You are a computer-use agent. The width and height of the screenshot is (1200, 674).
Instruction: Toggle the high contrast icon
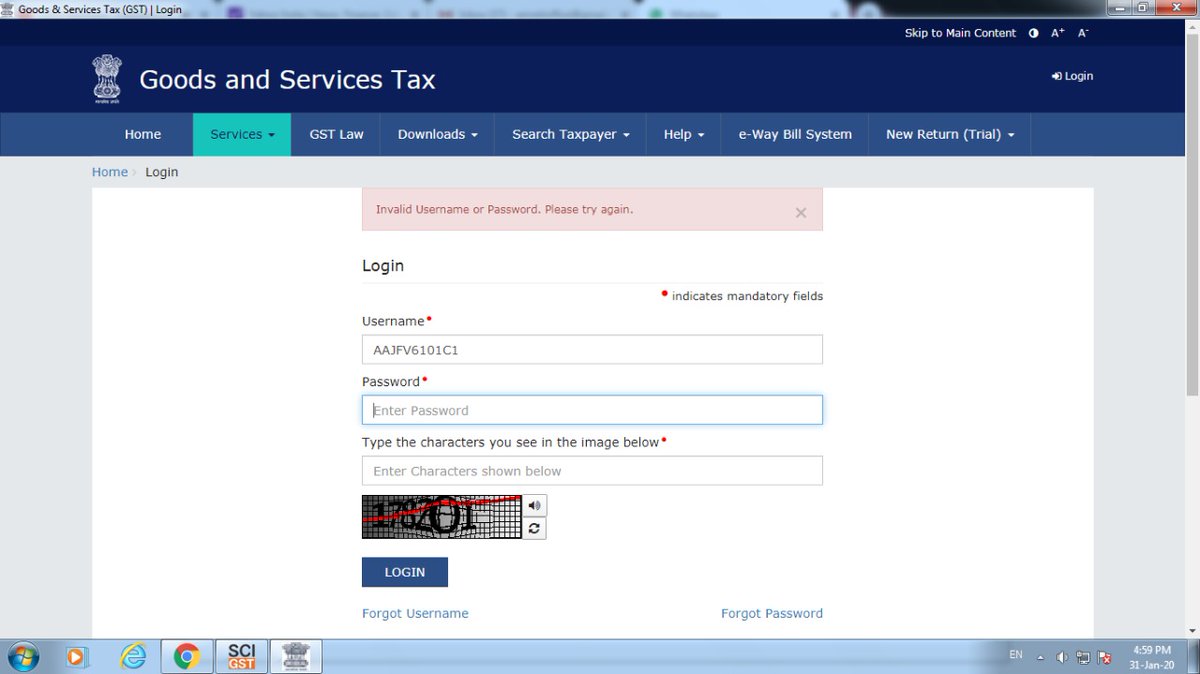point(1034,33)
